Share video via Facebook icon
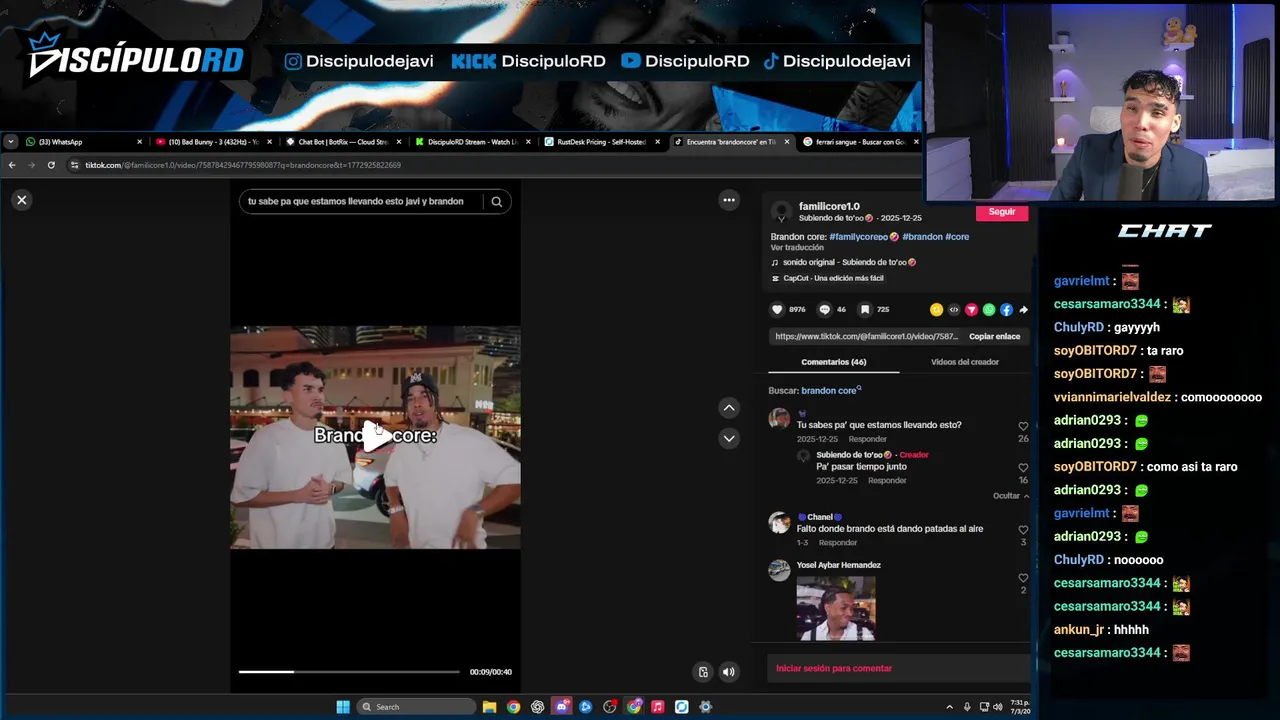Screen dimensions: 1280x720 pyautogui.click(x=1006, y=310)
